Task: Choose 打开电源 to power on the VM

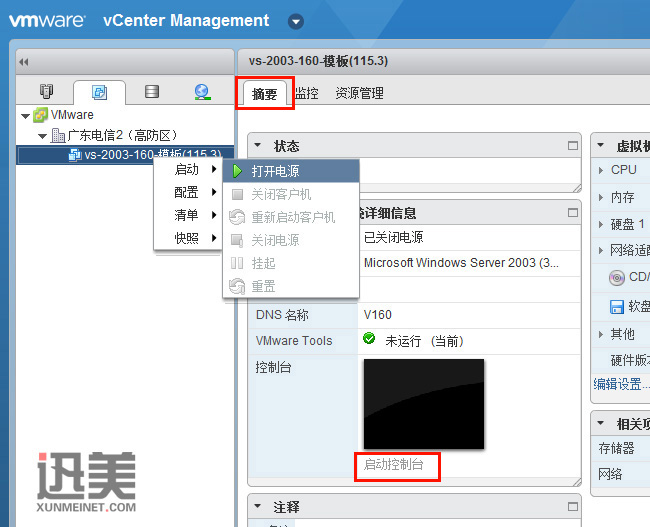Action: [x=291, y=171]
